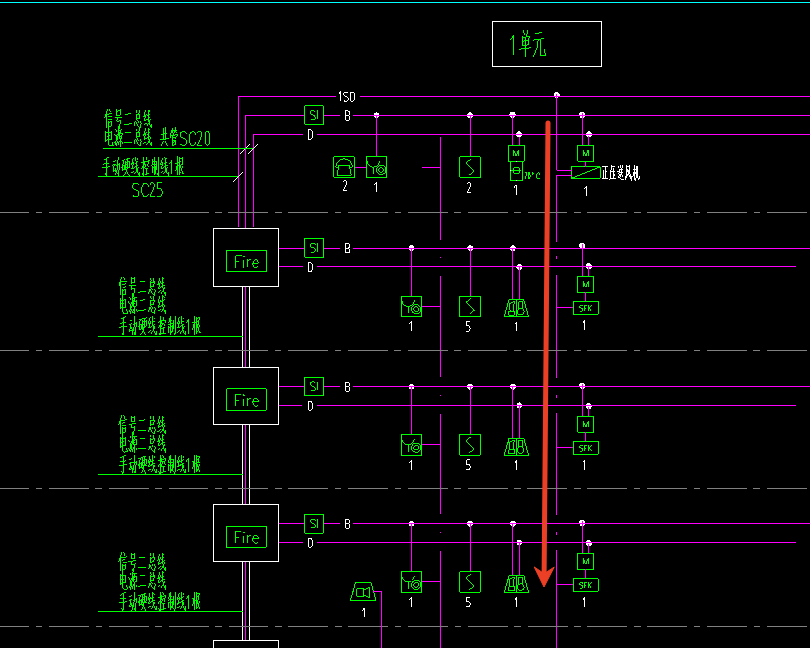Click the sounder strobe symbol in the topmost Fire row
Image resolution: width=810 pixels, height=648 pixels.
[516, 308]
